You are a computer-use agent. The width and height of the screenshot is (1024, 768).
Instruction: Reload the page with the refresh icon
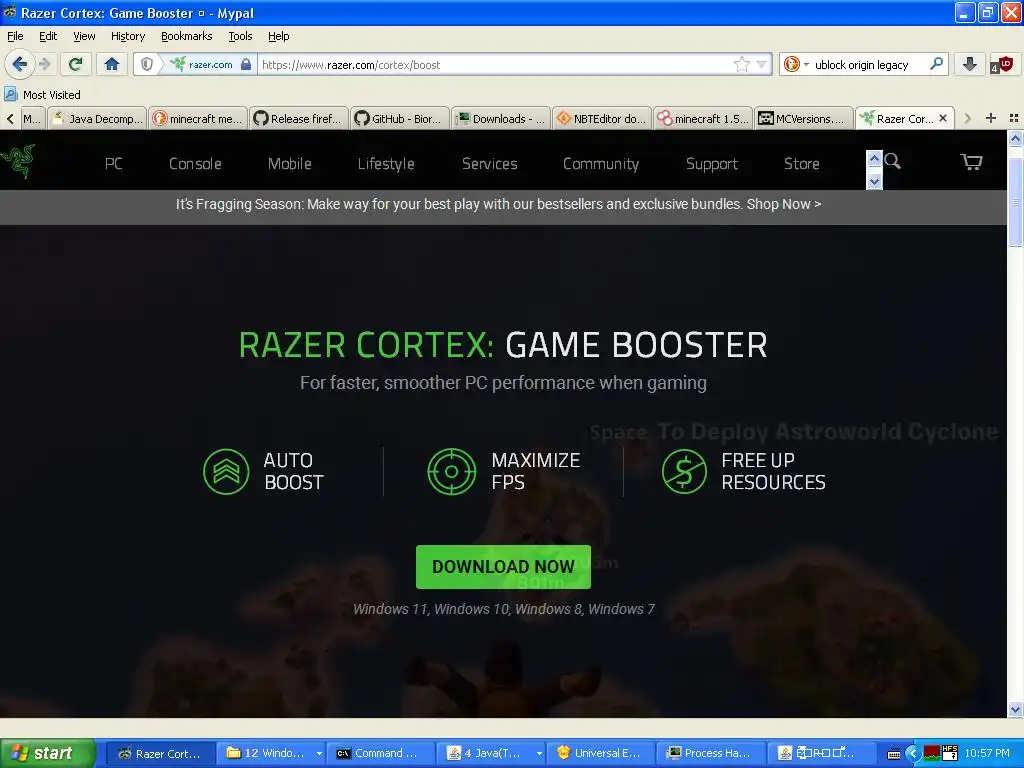[76, 64]
